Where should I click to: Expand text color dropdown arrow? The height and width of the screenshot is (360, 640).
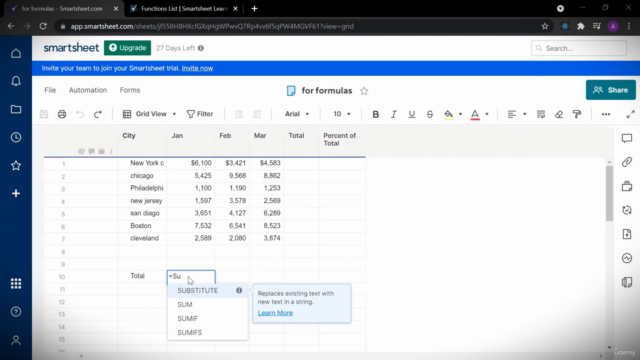click(x=487, y=114)
